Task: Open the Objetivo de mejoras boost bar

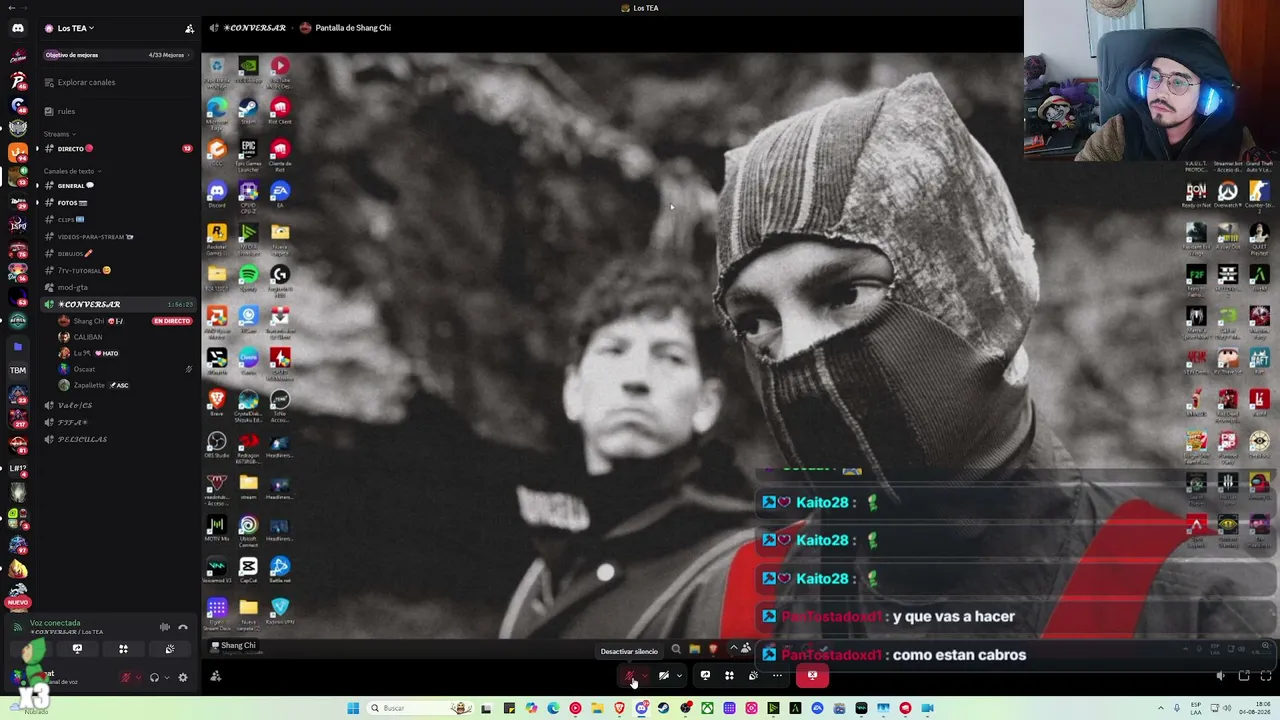Action: [x=117, y=55]
